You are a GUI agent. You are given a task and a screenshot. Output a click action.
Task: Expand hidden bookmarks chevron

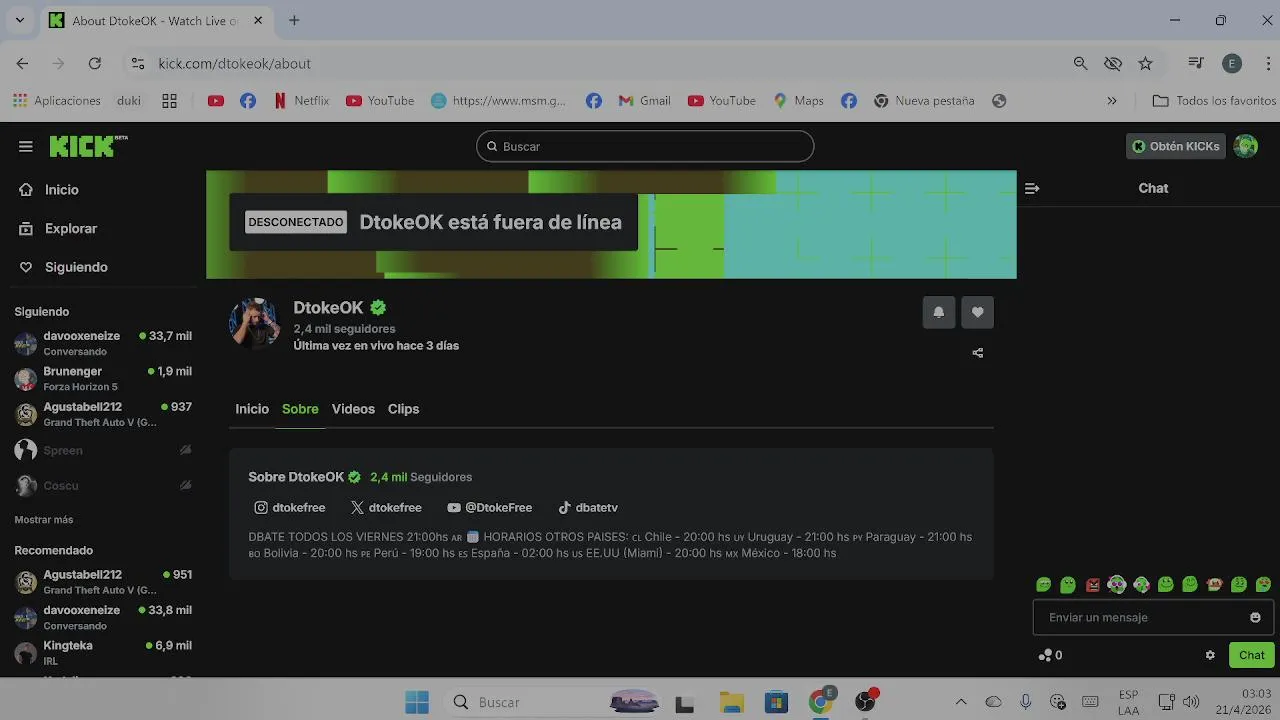(x=1112, y=101)
